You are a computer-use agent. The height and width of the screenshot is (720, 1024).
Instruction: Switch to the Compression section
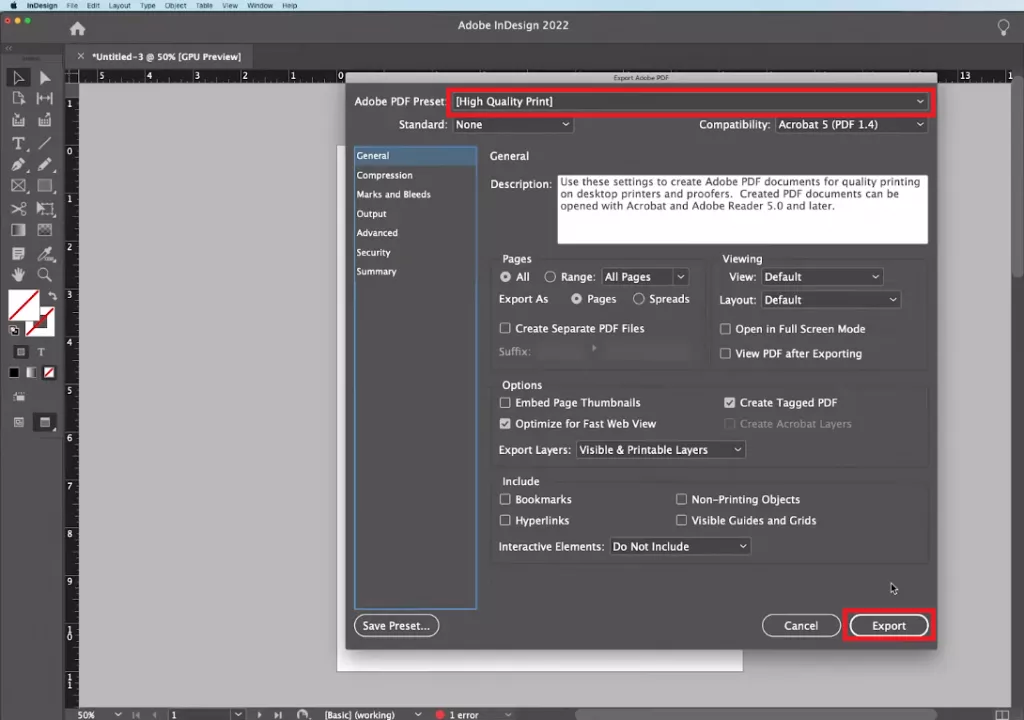tap(385, 175)
